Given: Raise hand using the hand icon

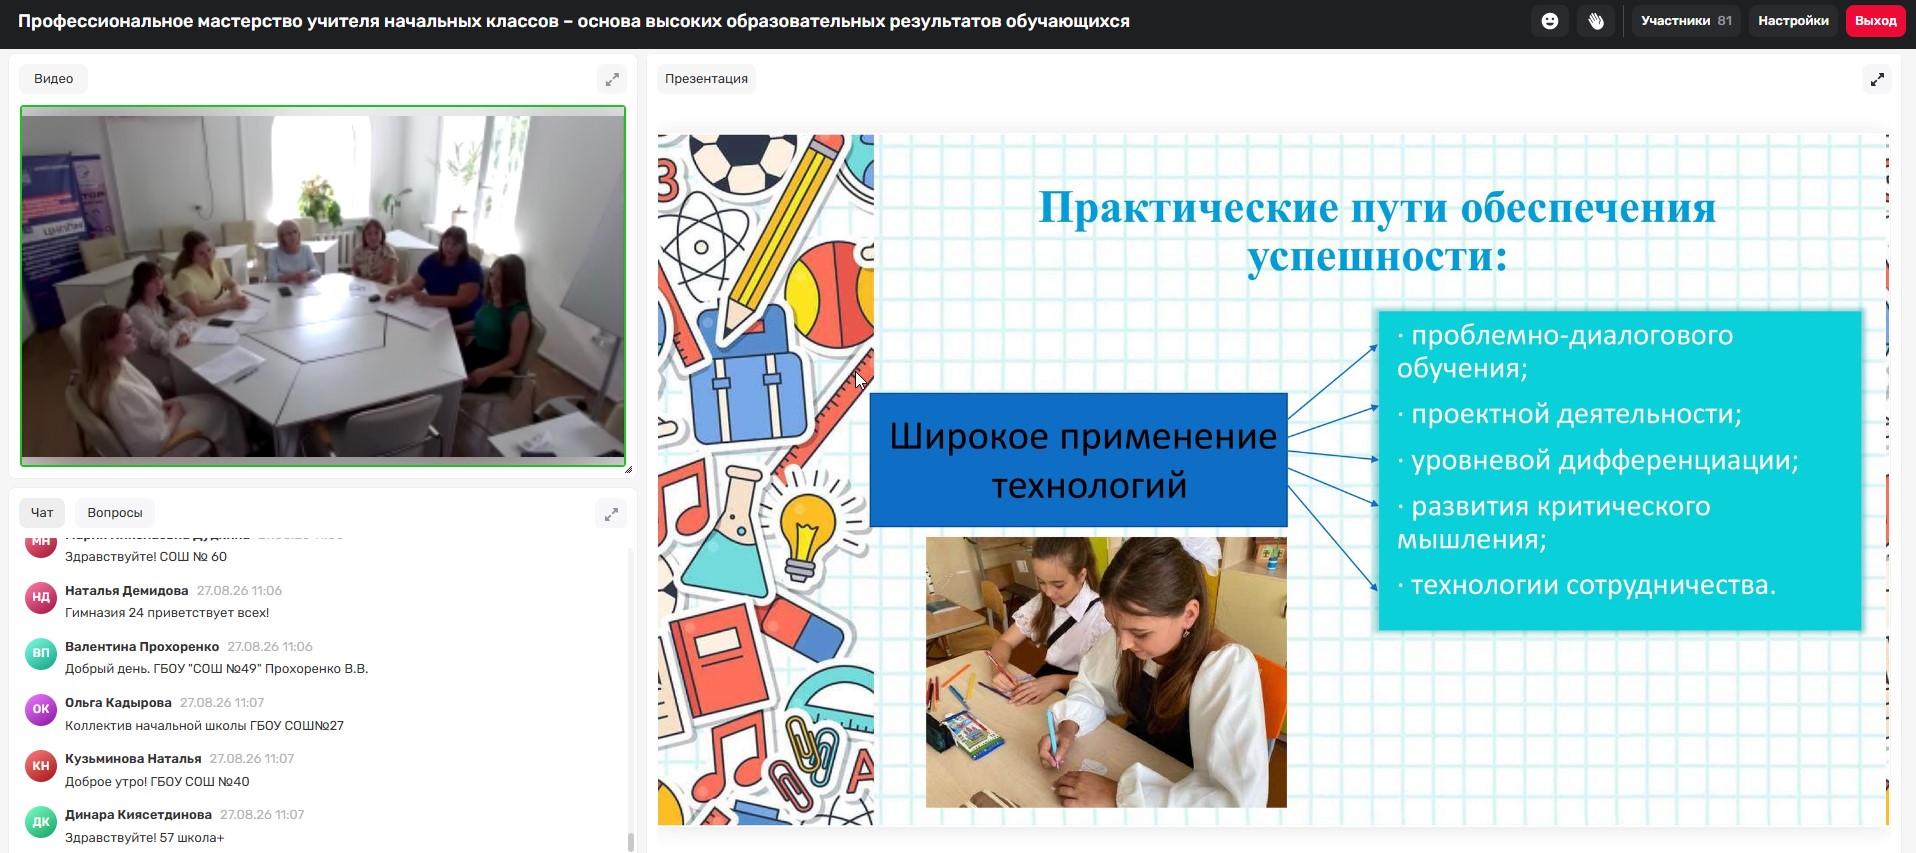Looking at the screenshot, I should (x=1596, y=21).
